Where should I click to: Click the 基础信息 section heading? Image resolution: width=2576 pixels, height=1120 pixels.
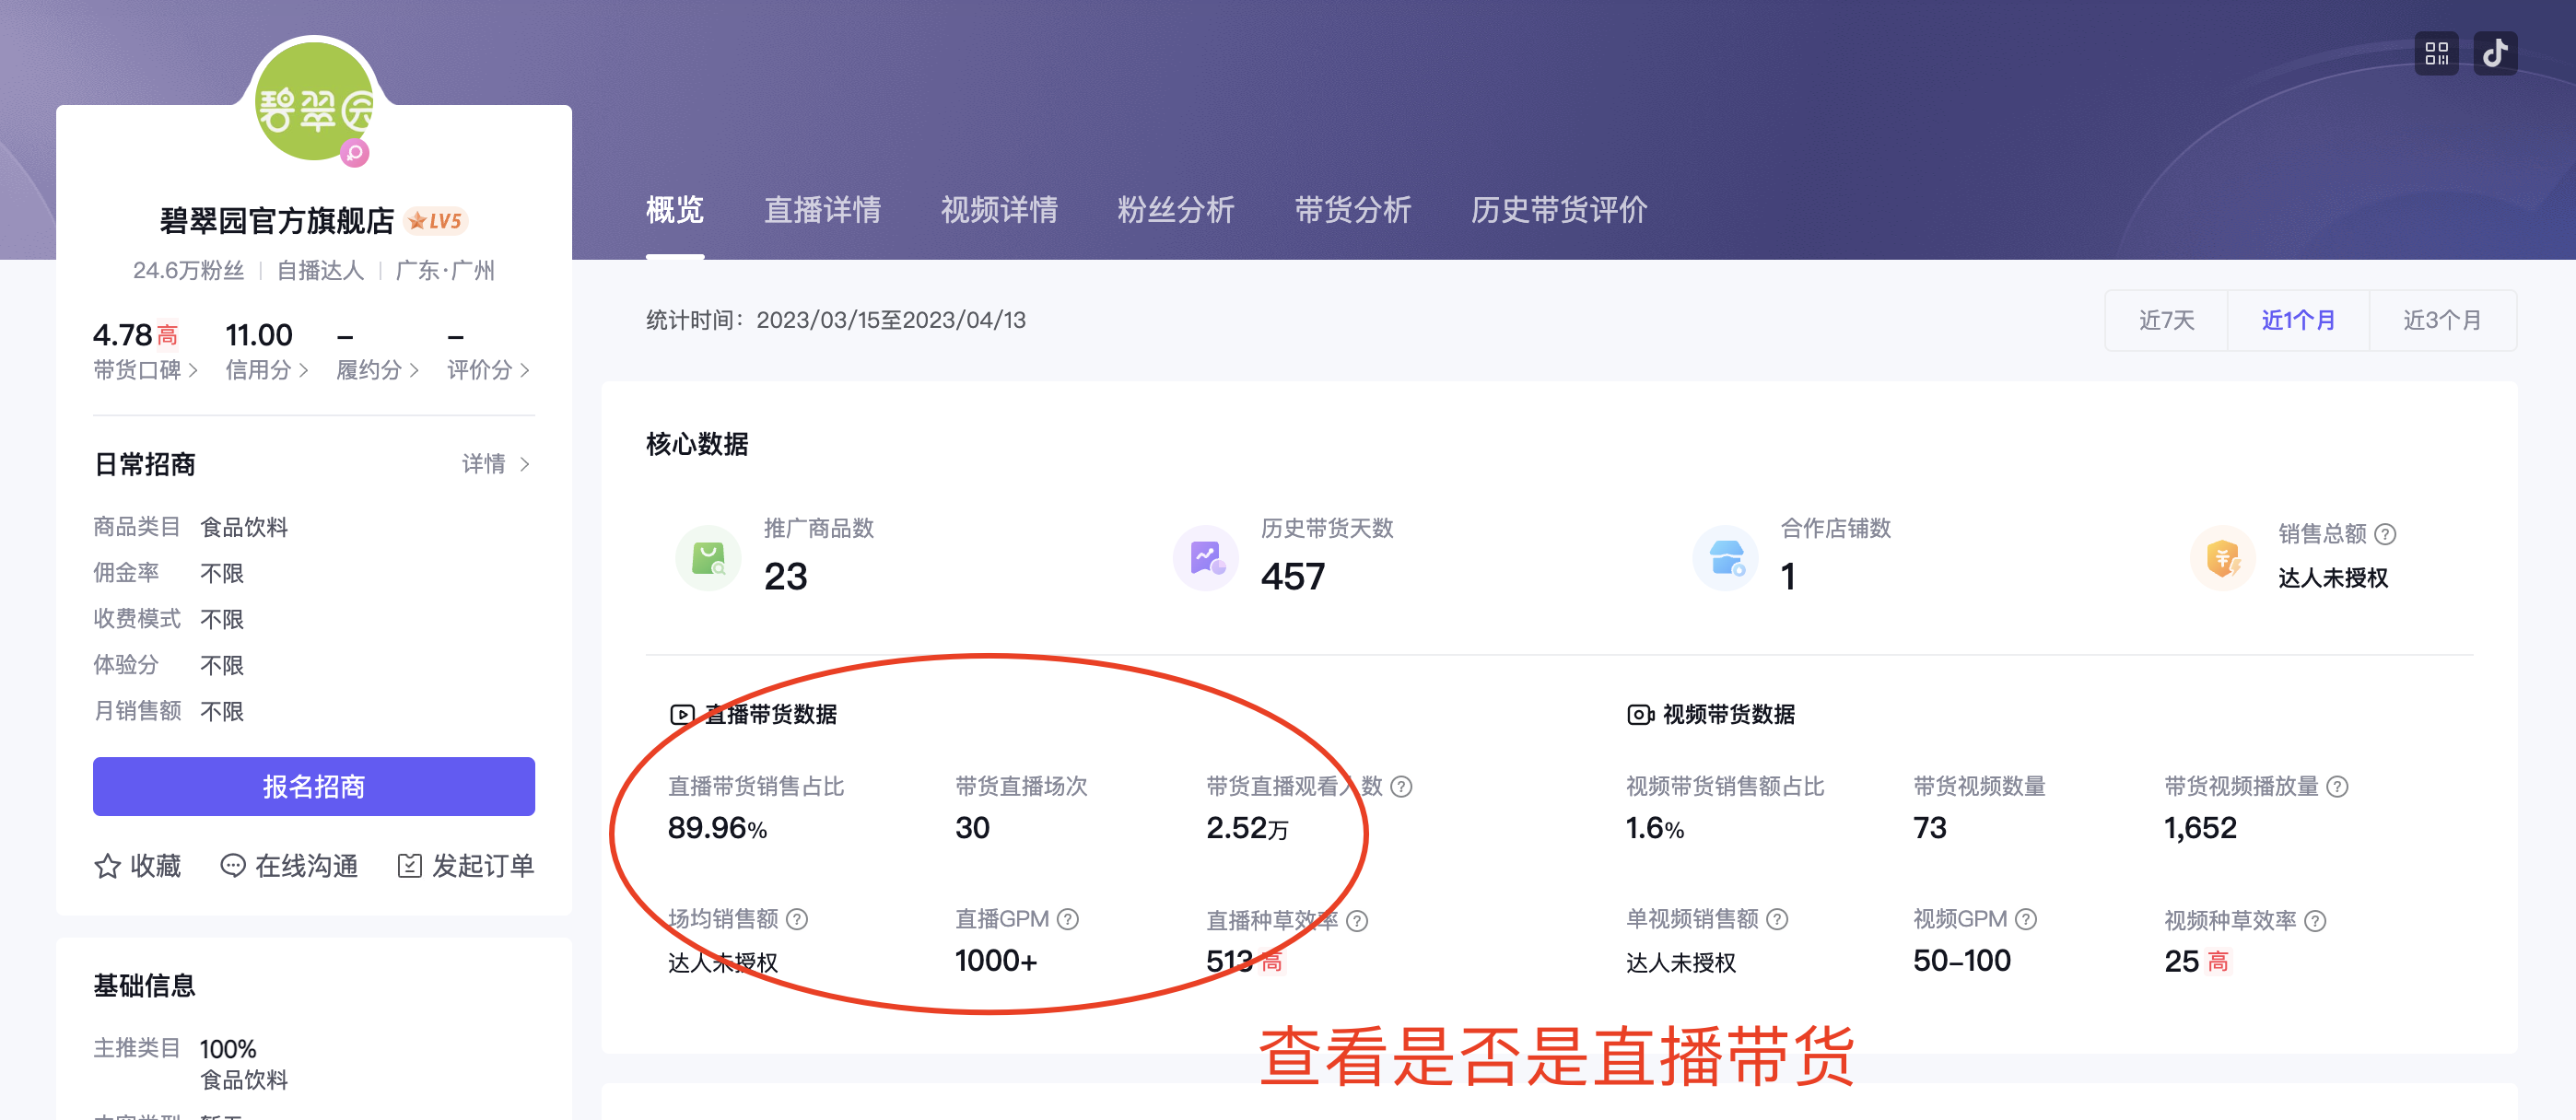(144, 986)
